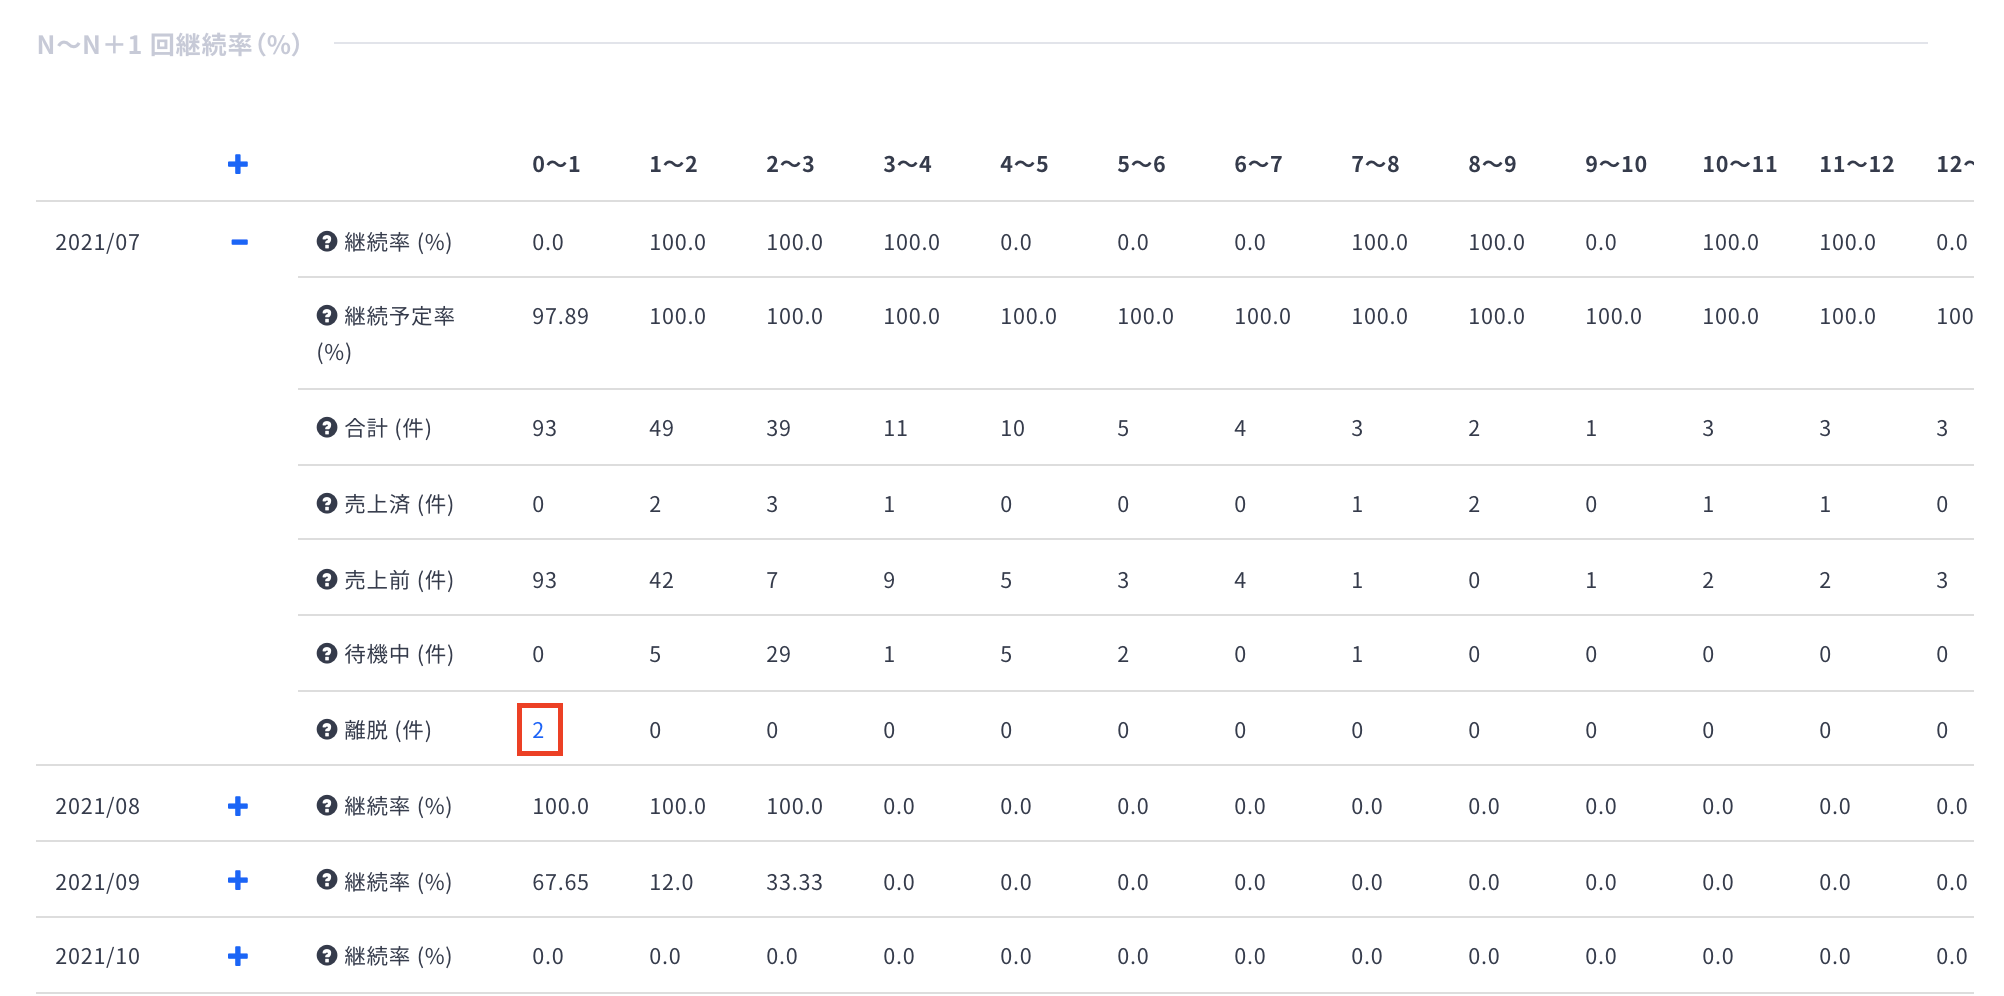The image size is (2004, 996).
Task: Click help icon beside 合計 (件)
Action: [326, 427]
